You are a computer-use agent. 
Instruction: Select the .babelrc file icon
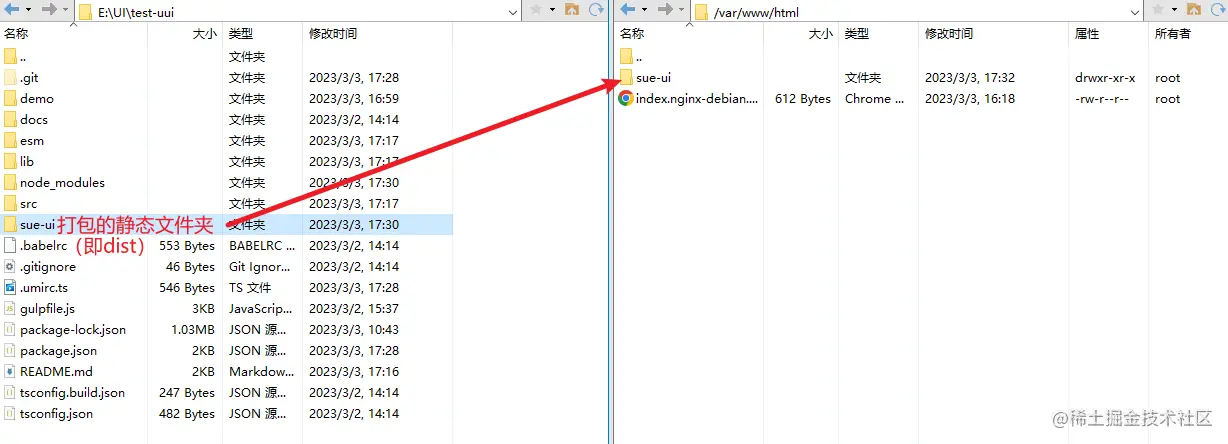click(10, 245)
